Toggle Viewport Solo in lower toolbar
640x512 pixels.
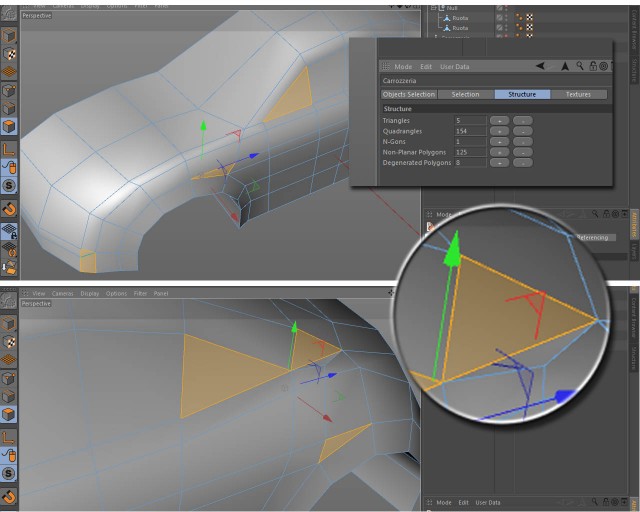[x=9, y=474]
